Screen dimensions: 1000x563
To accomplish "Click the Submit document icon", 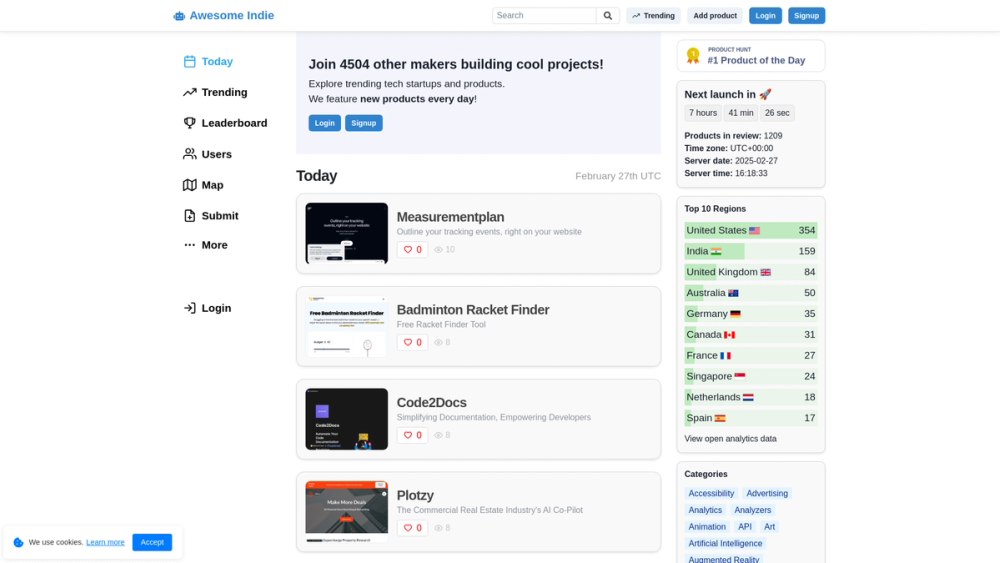I will click(x=189, y=216).
